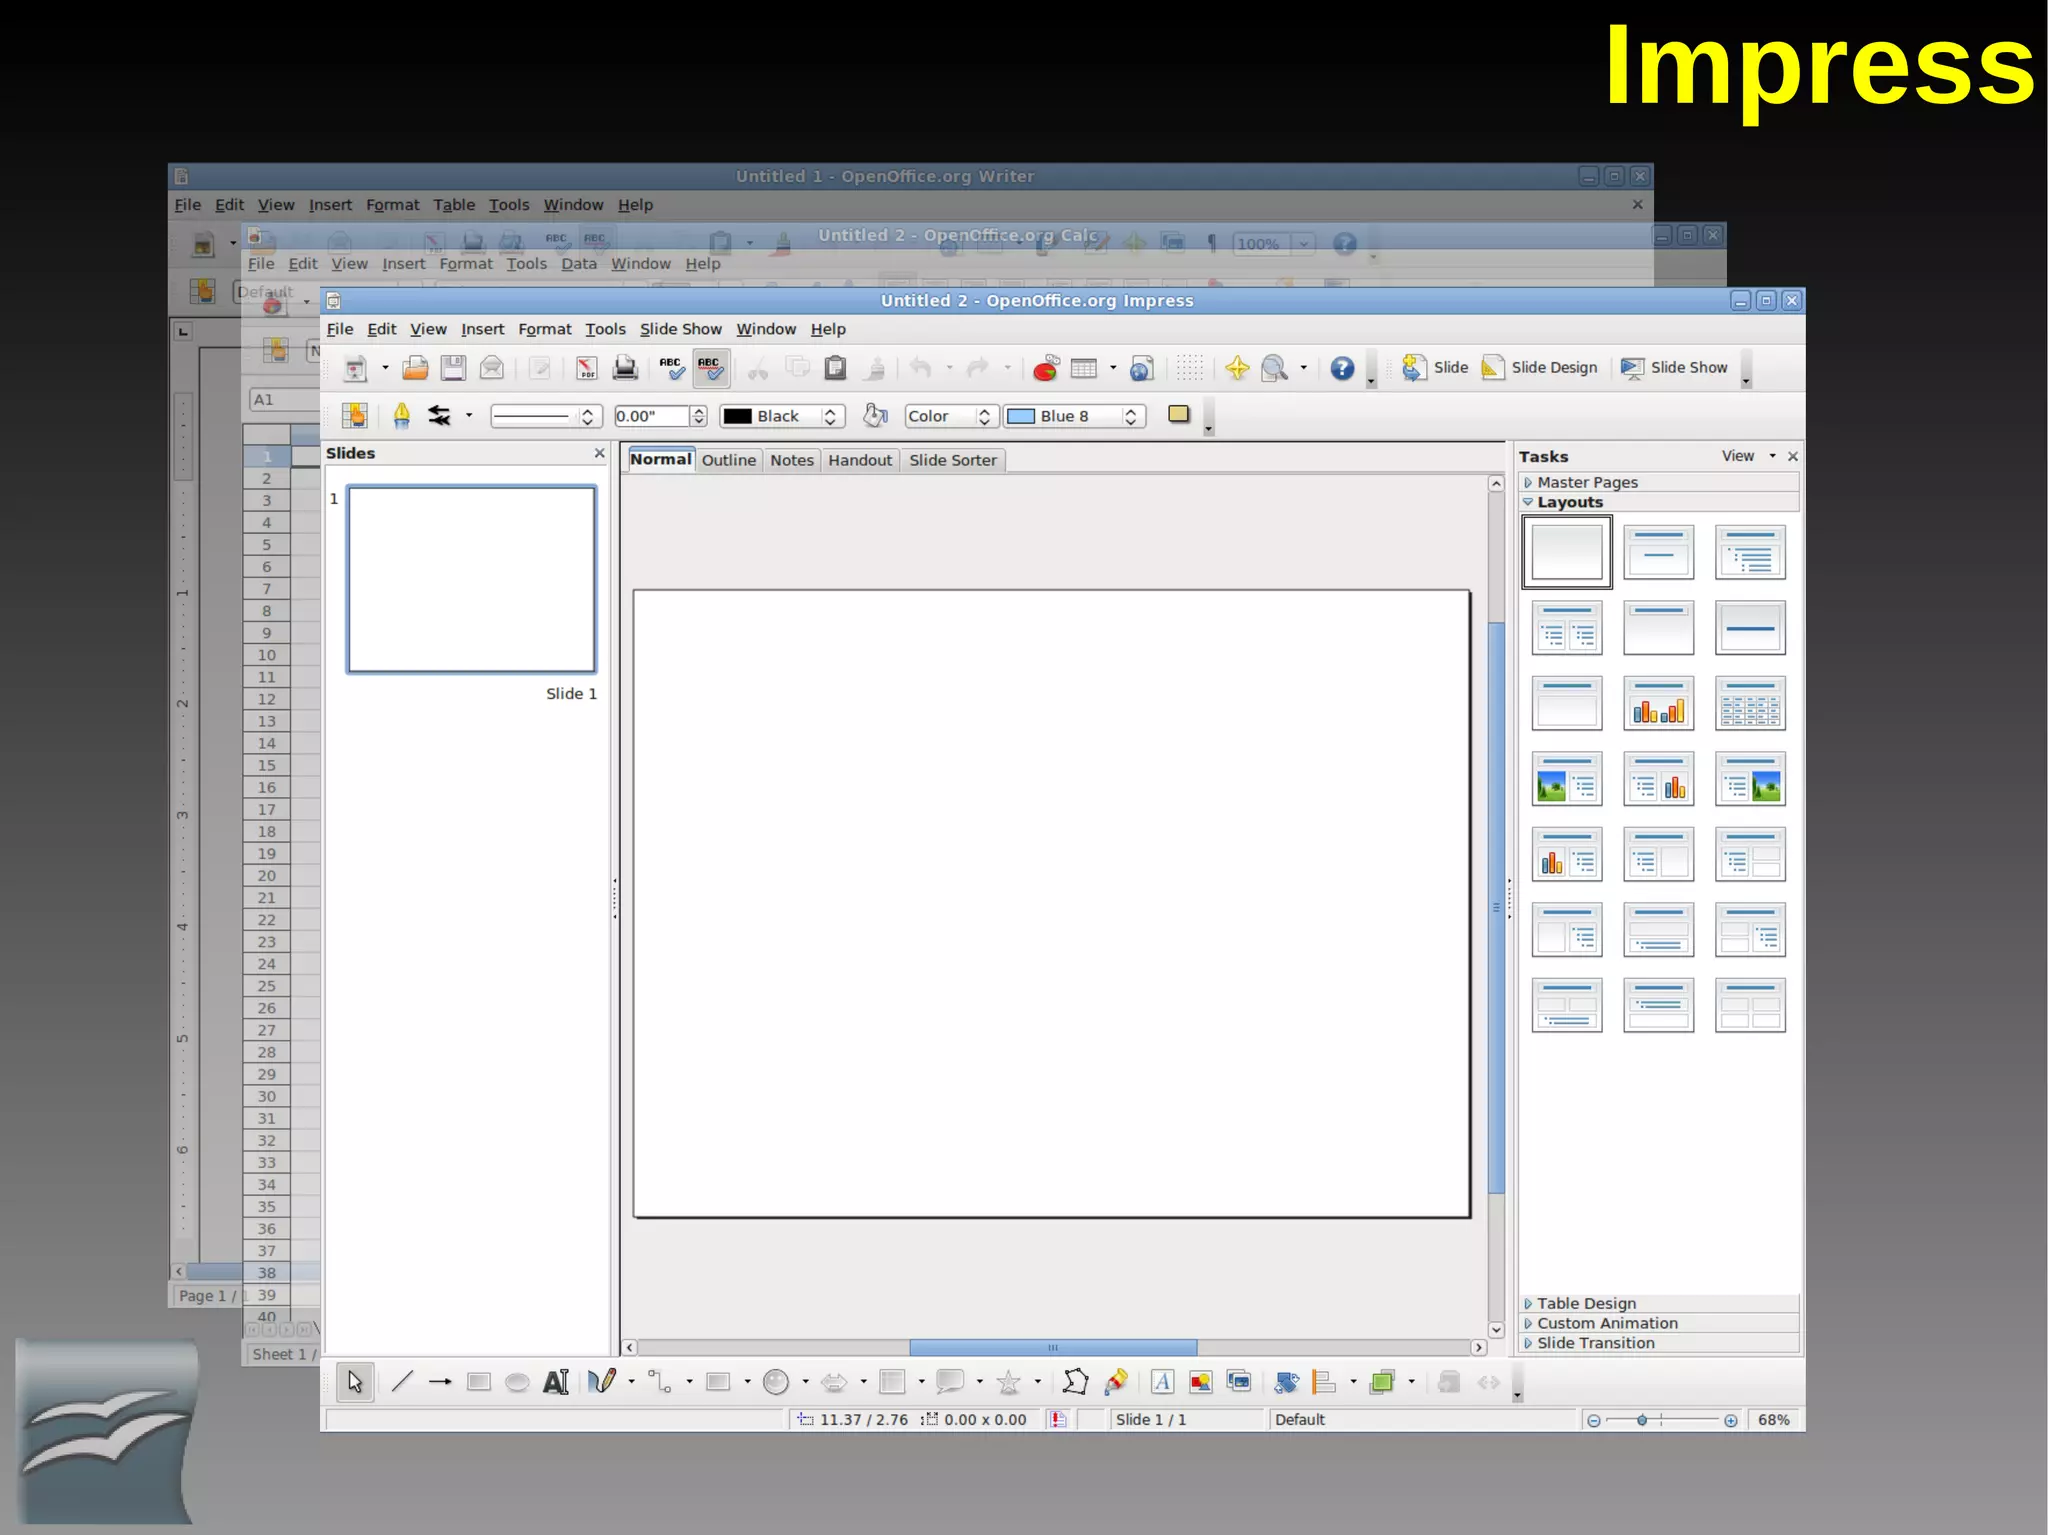Click the Print icon in toolbar

625,368
